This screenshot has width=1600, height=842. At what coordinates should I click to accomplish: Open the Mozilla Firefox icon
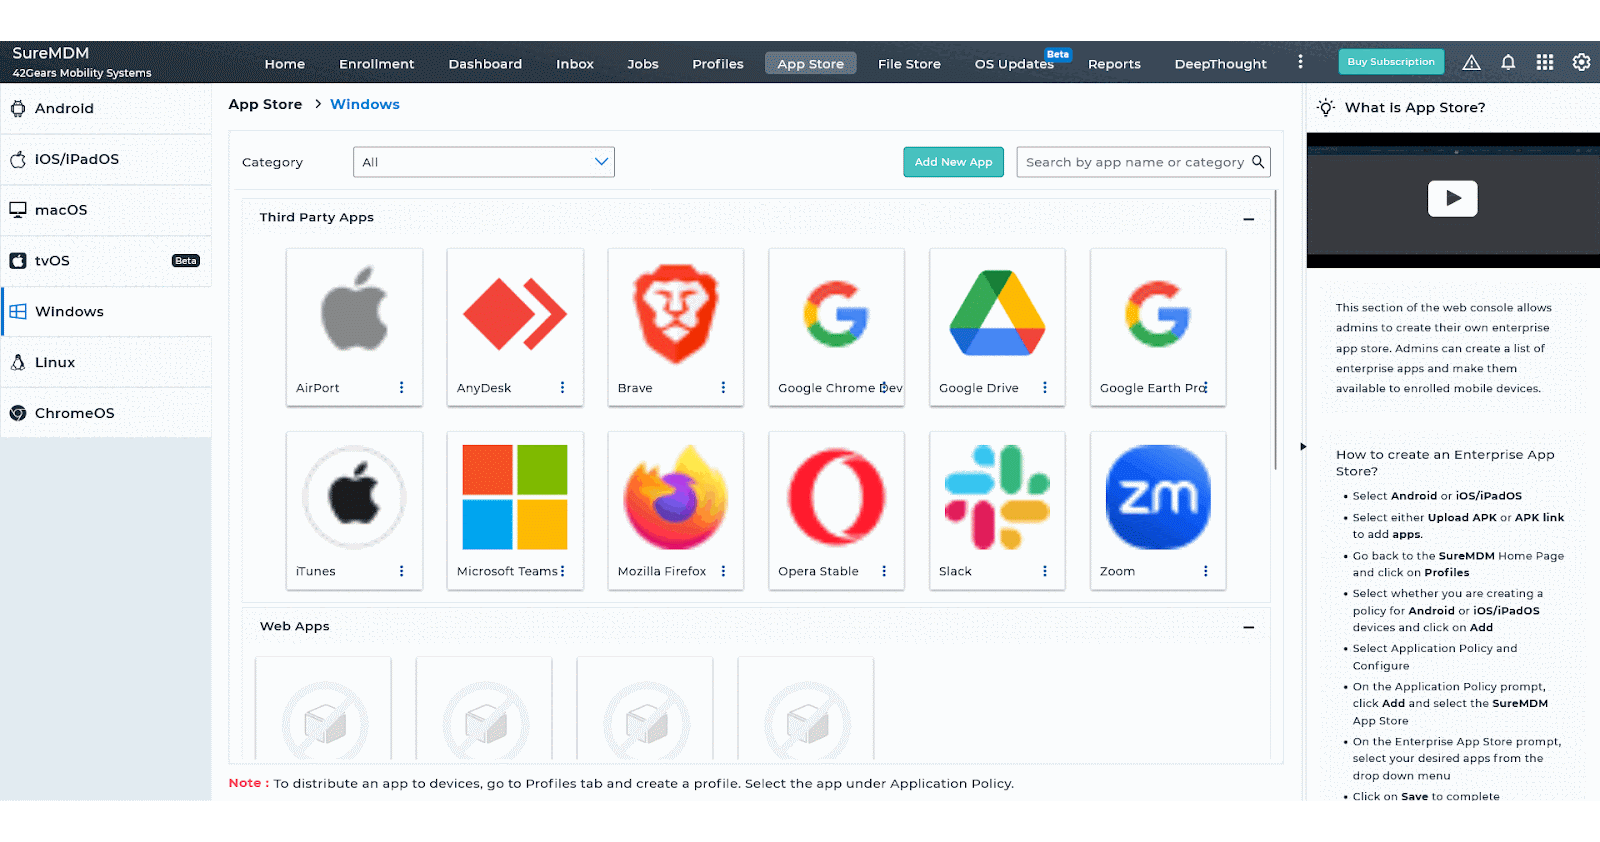676,497
